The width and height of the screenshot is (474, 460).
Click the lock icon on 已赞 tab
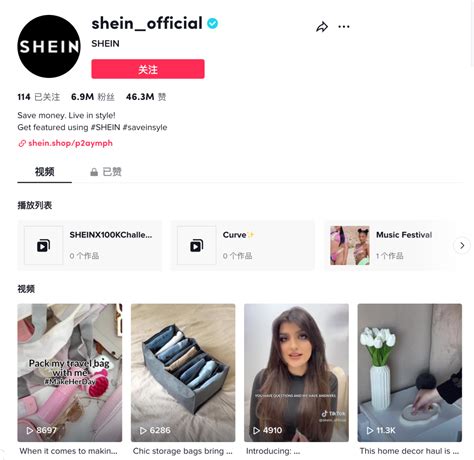[x=94, y=172]
